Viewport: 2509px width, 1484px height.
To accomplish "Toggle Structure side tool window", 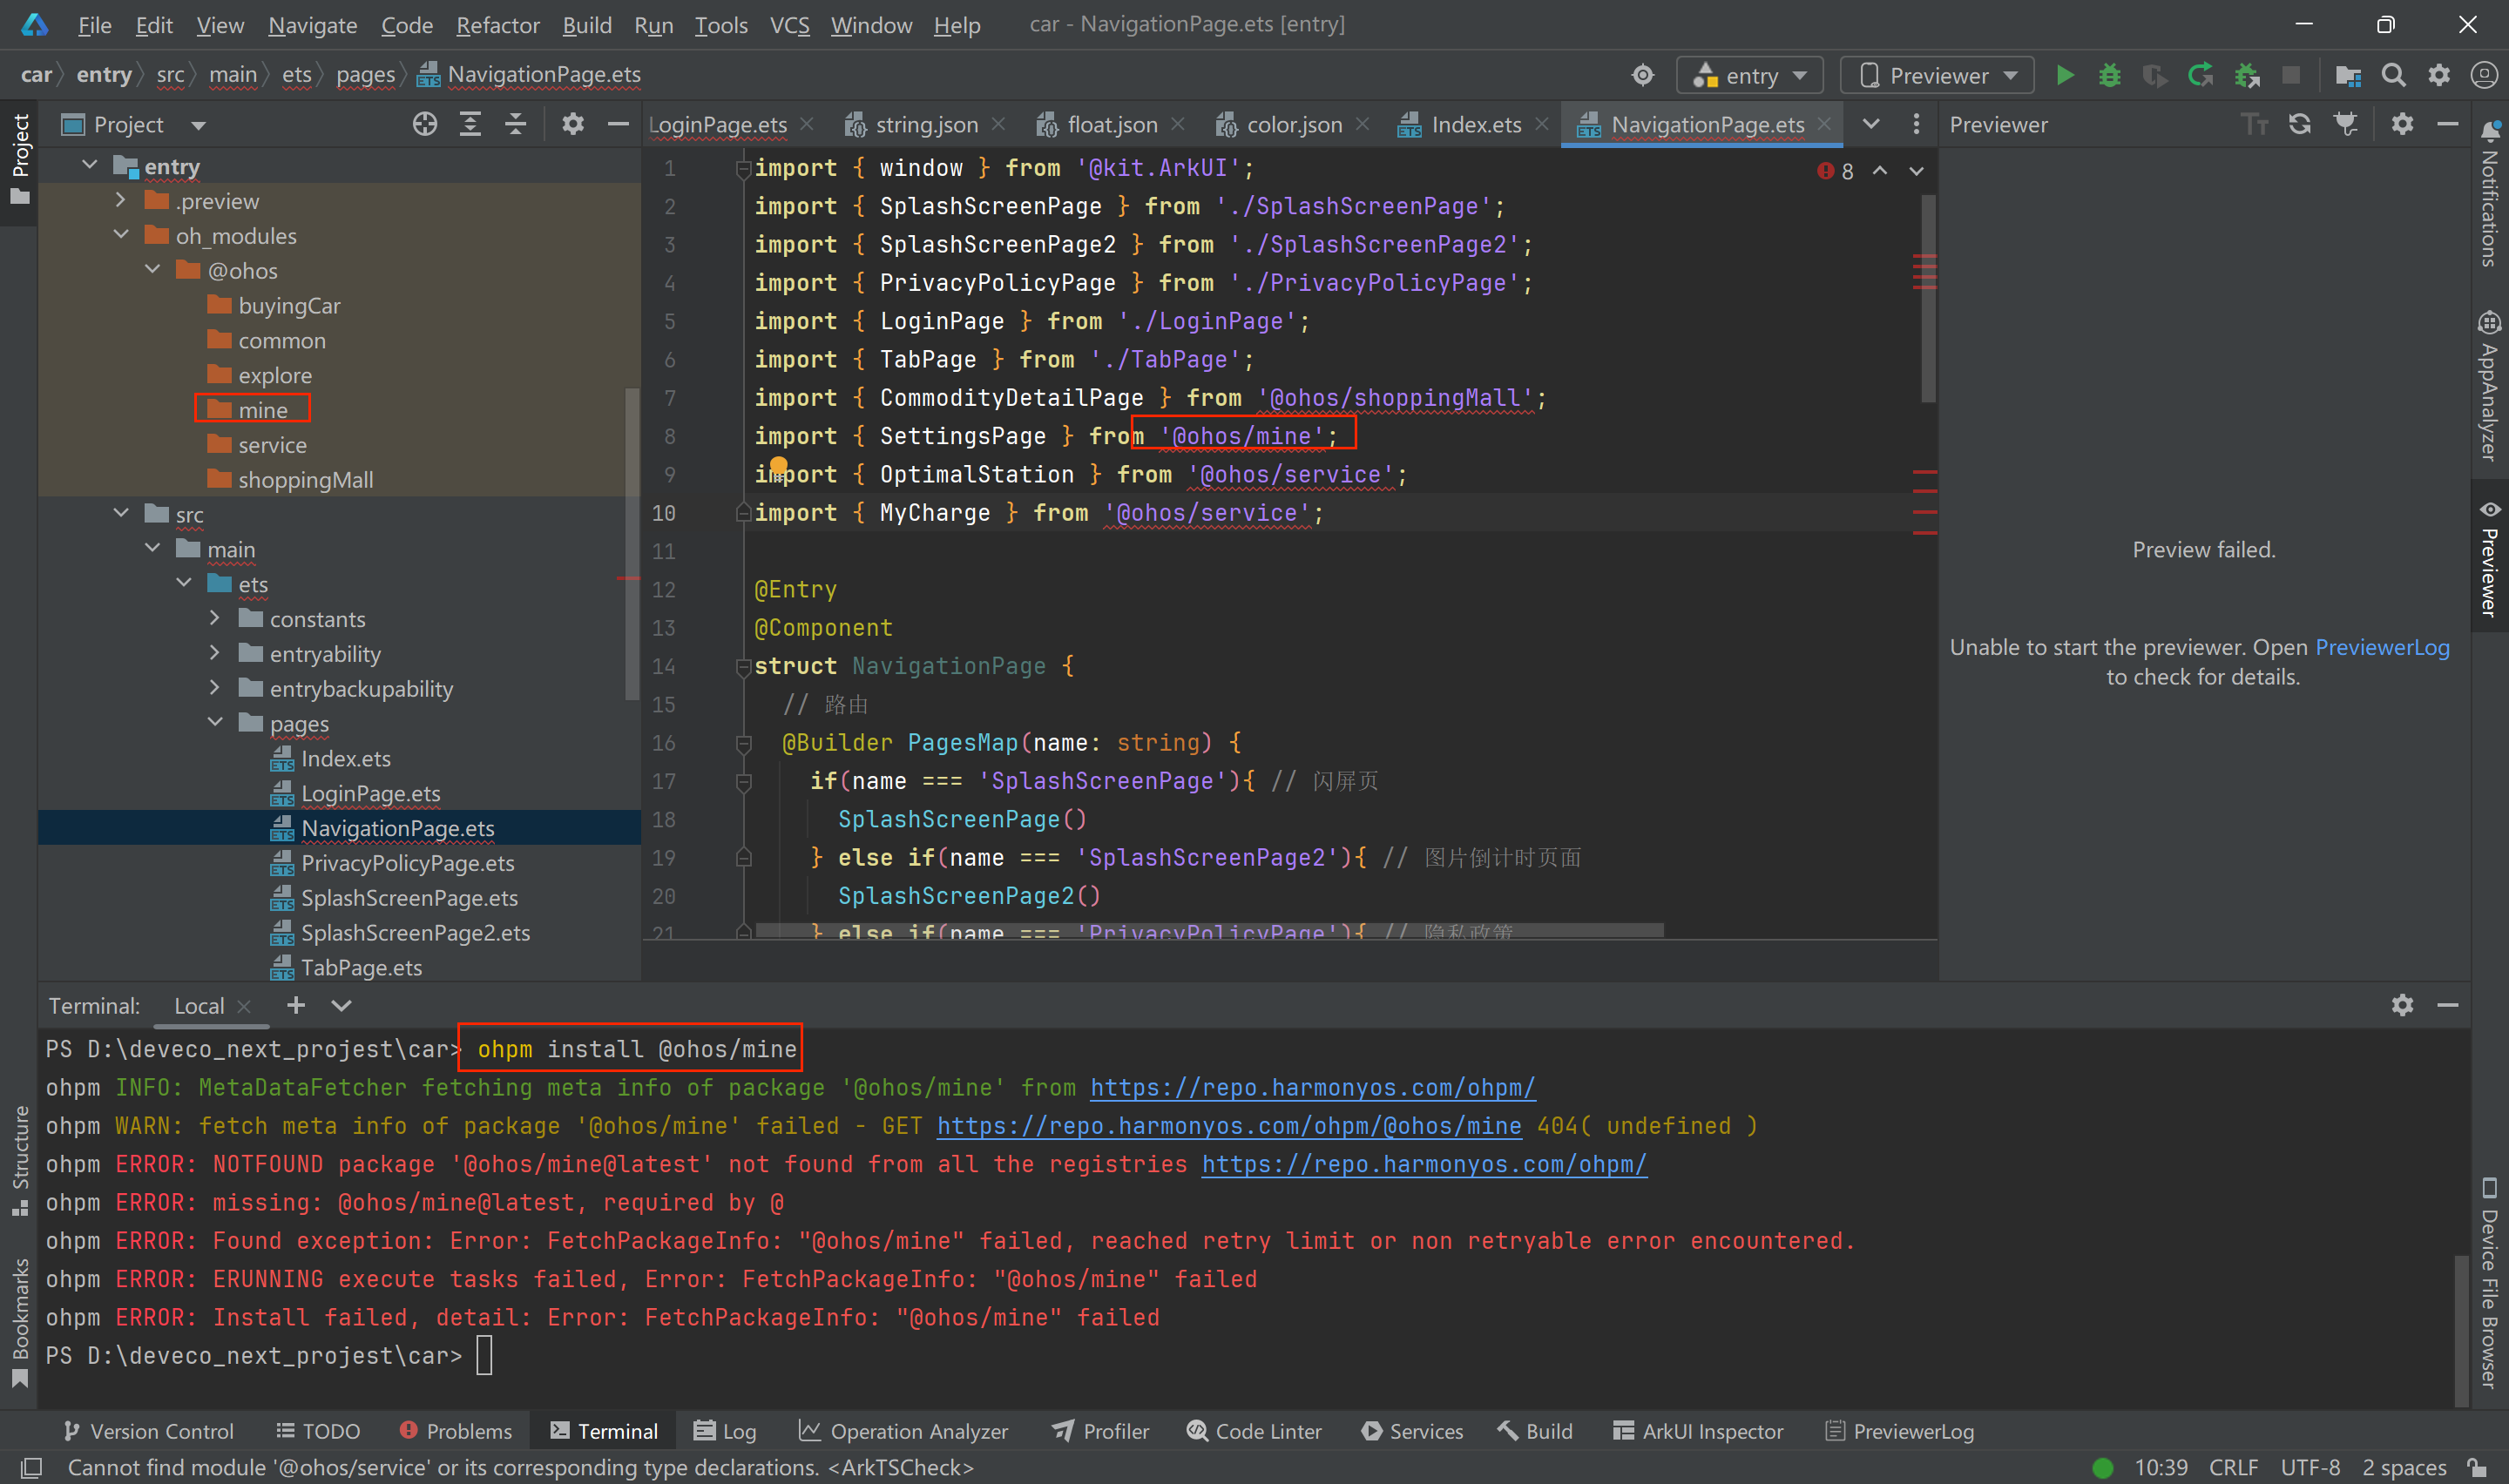I will click(x=19, y=1160).
